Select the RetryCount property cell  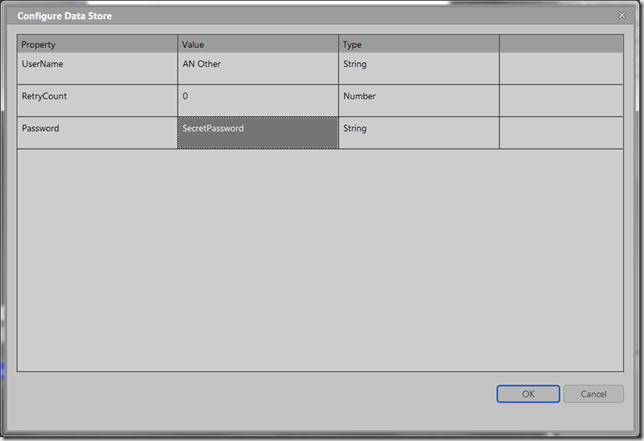pyautogui.click(x=97, y=101)
